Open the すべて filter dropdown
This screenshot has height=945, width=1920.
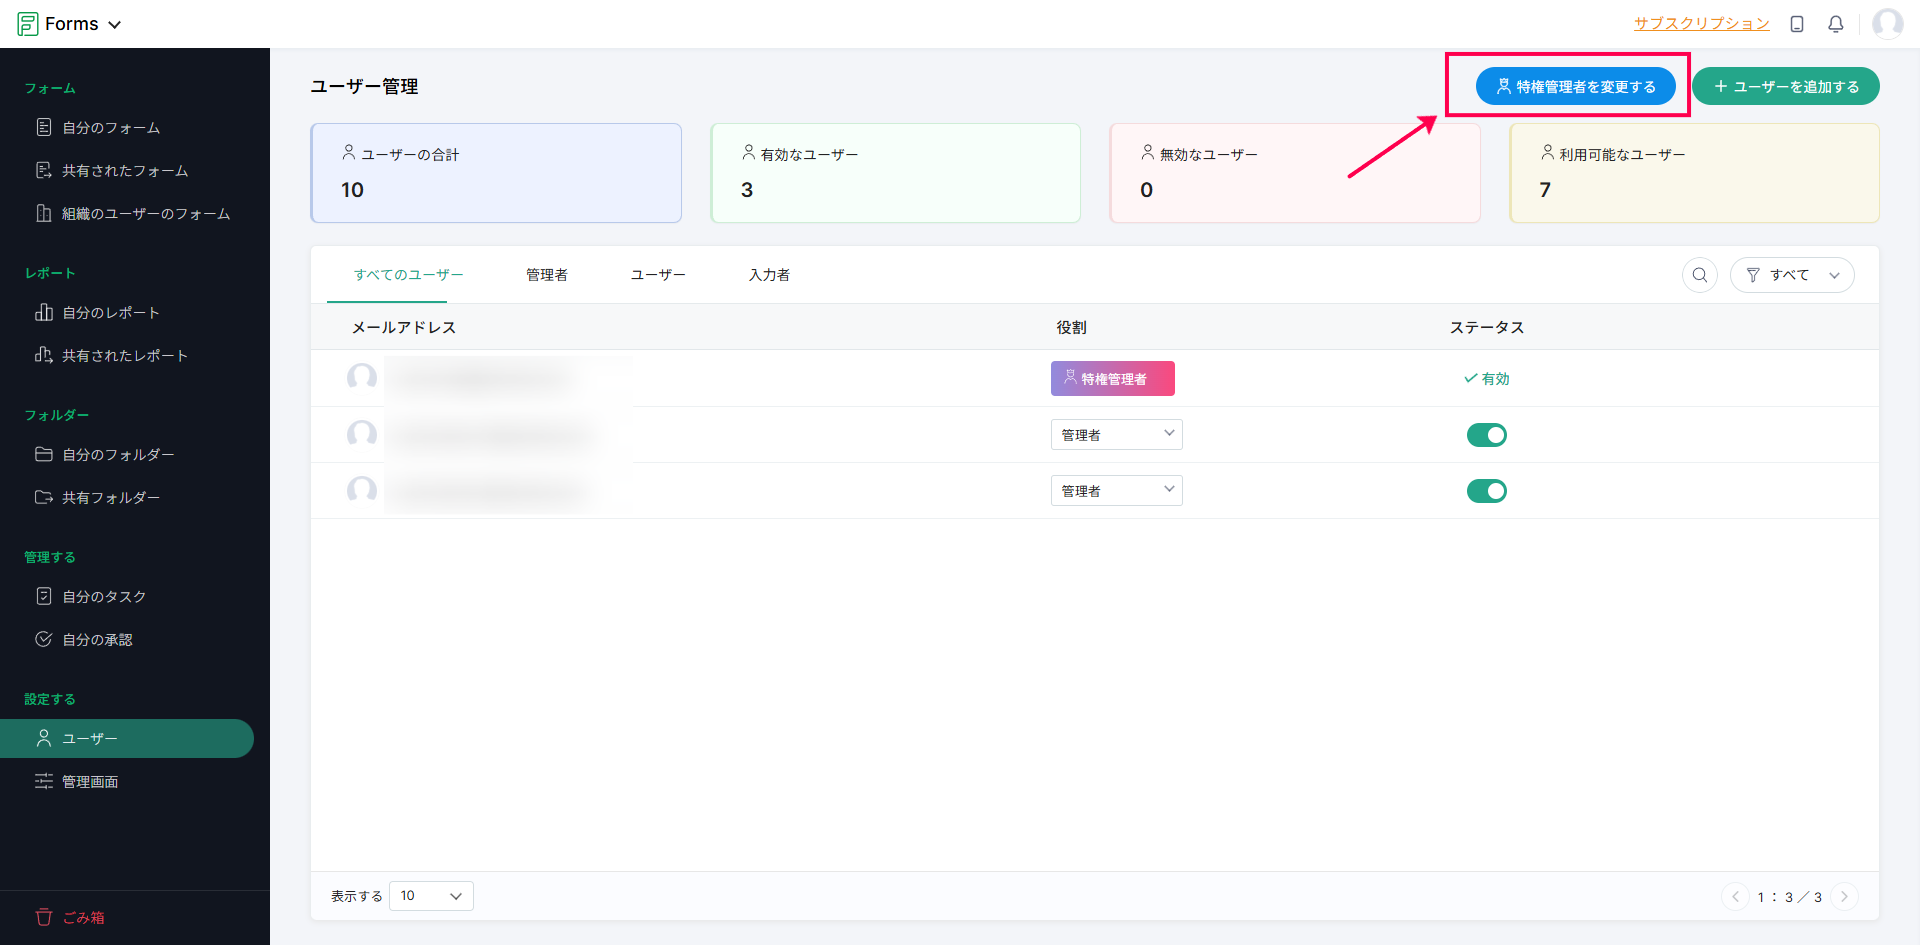(x=1791, y=275)
